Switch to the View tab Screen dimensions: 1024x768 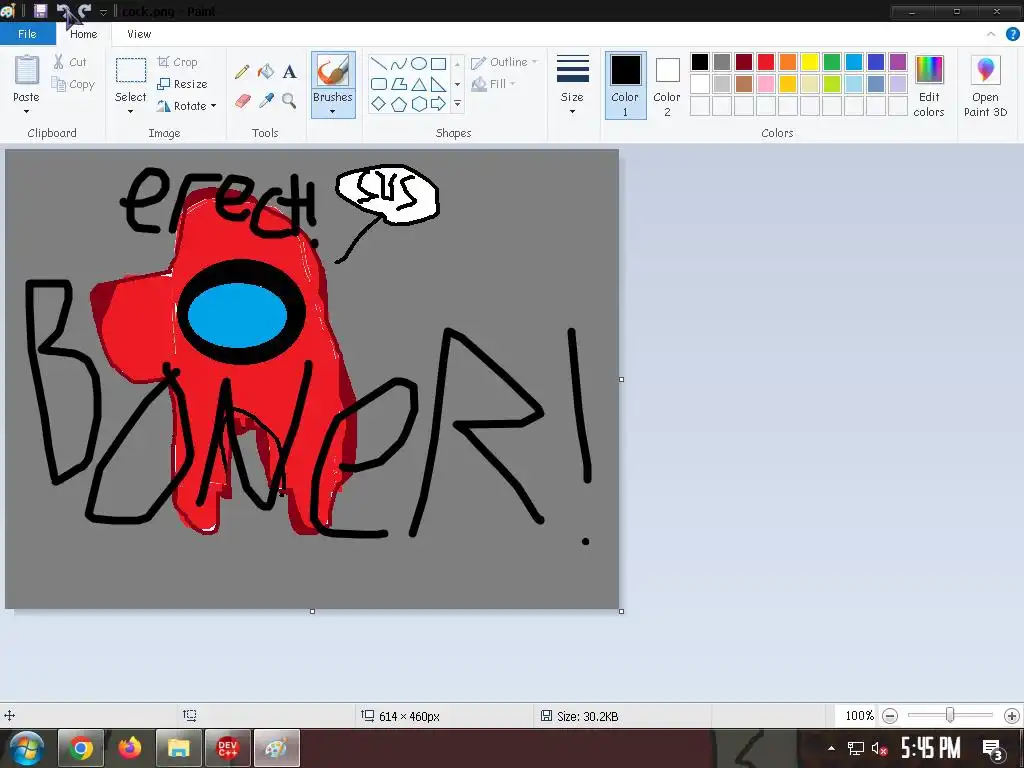pyautogui.click(x=139, y=34)
